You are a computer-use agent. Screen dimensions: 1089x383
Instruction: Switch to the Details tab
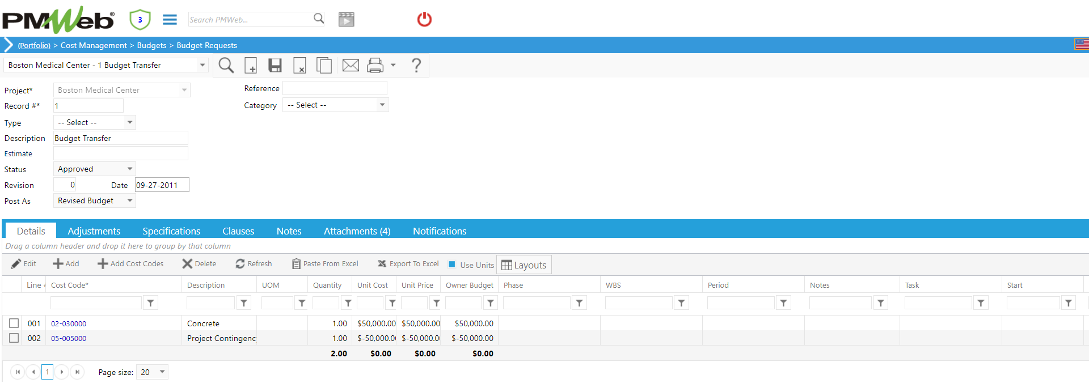click(31, 231)
